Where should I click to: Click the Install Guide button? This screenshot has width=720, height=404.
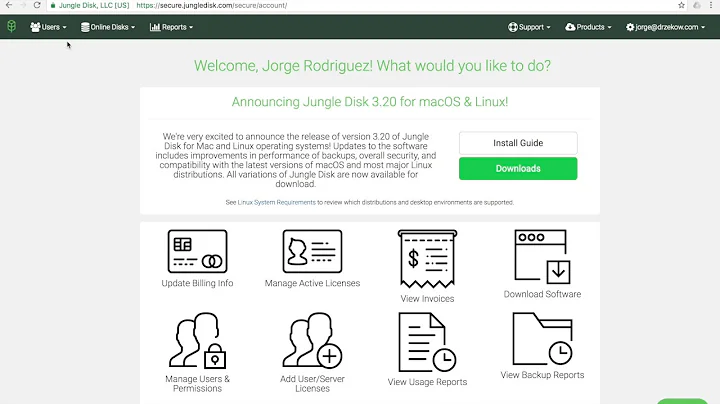click(x=518, y=143)
